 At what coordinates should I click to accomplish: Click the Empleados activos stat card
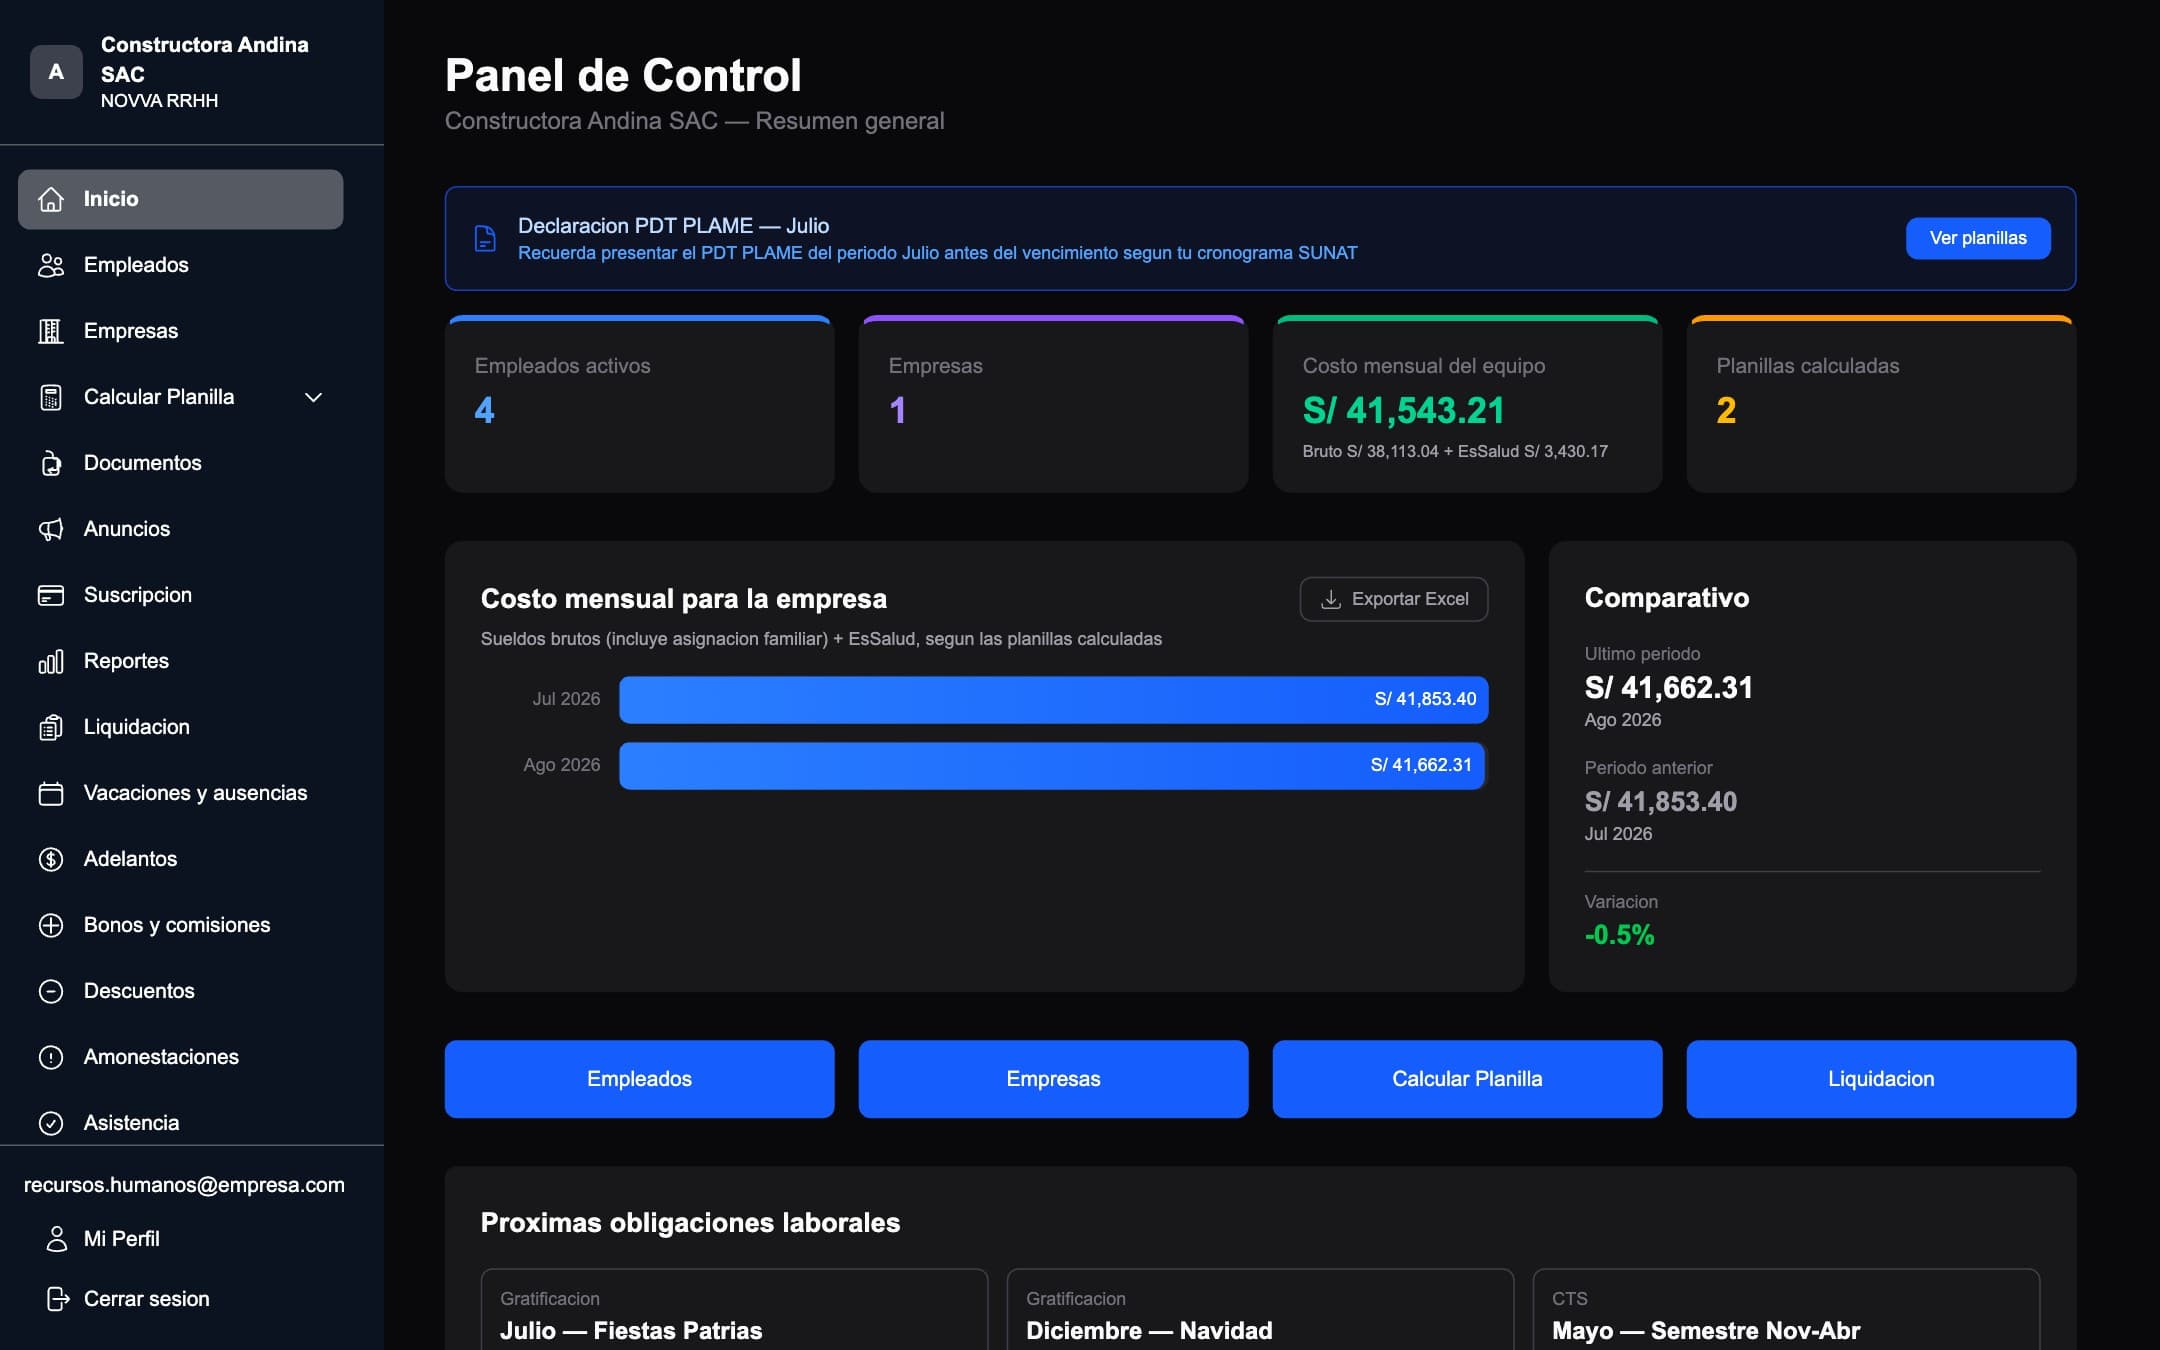point(640,404)
